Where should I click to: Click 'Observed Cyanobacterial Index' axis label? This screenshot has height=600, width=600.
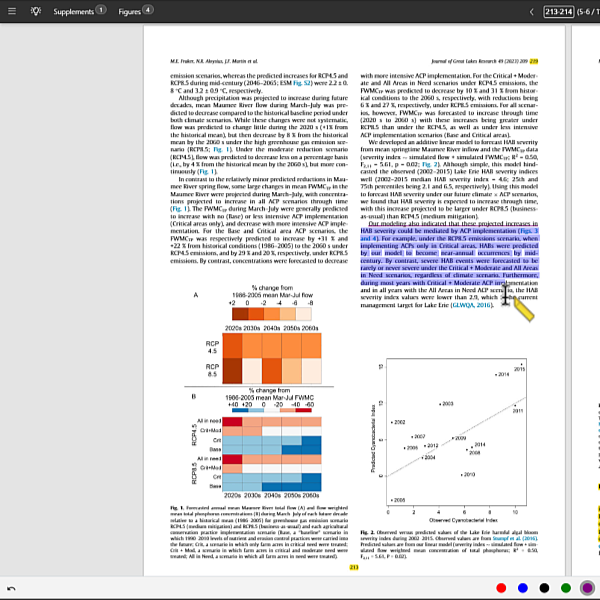(463, 520)
